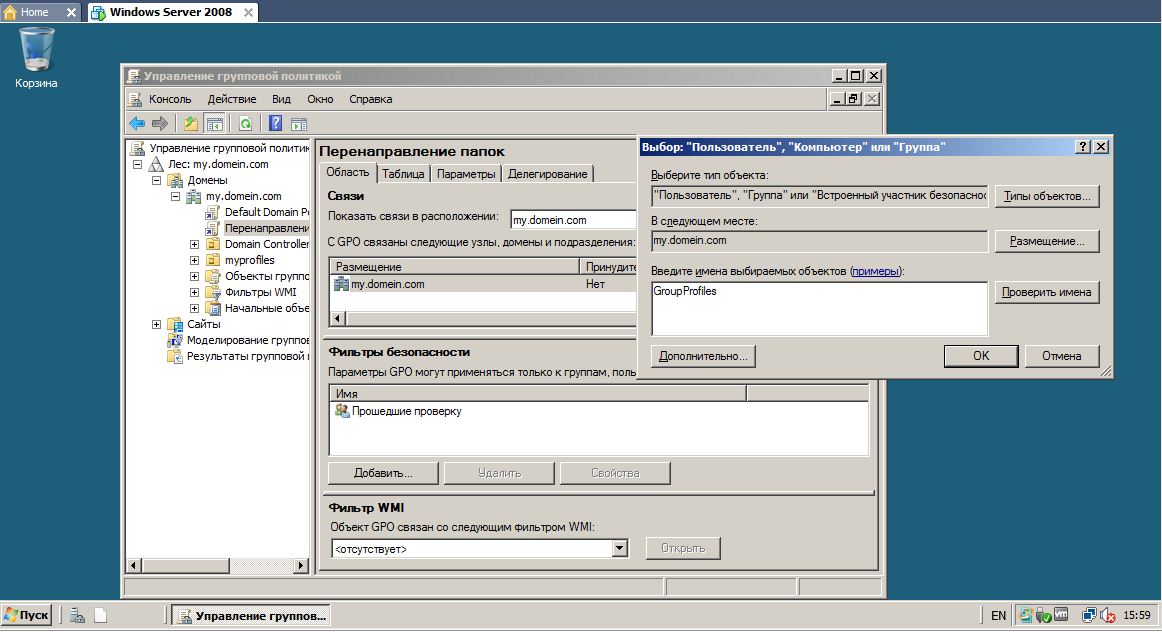
Task: Open the Окно menu
Action: coord(320,99)
